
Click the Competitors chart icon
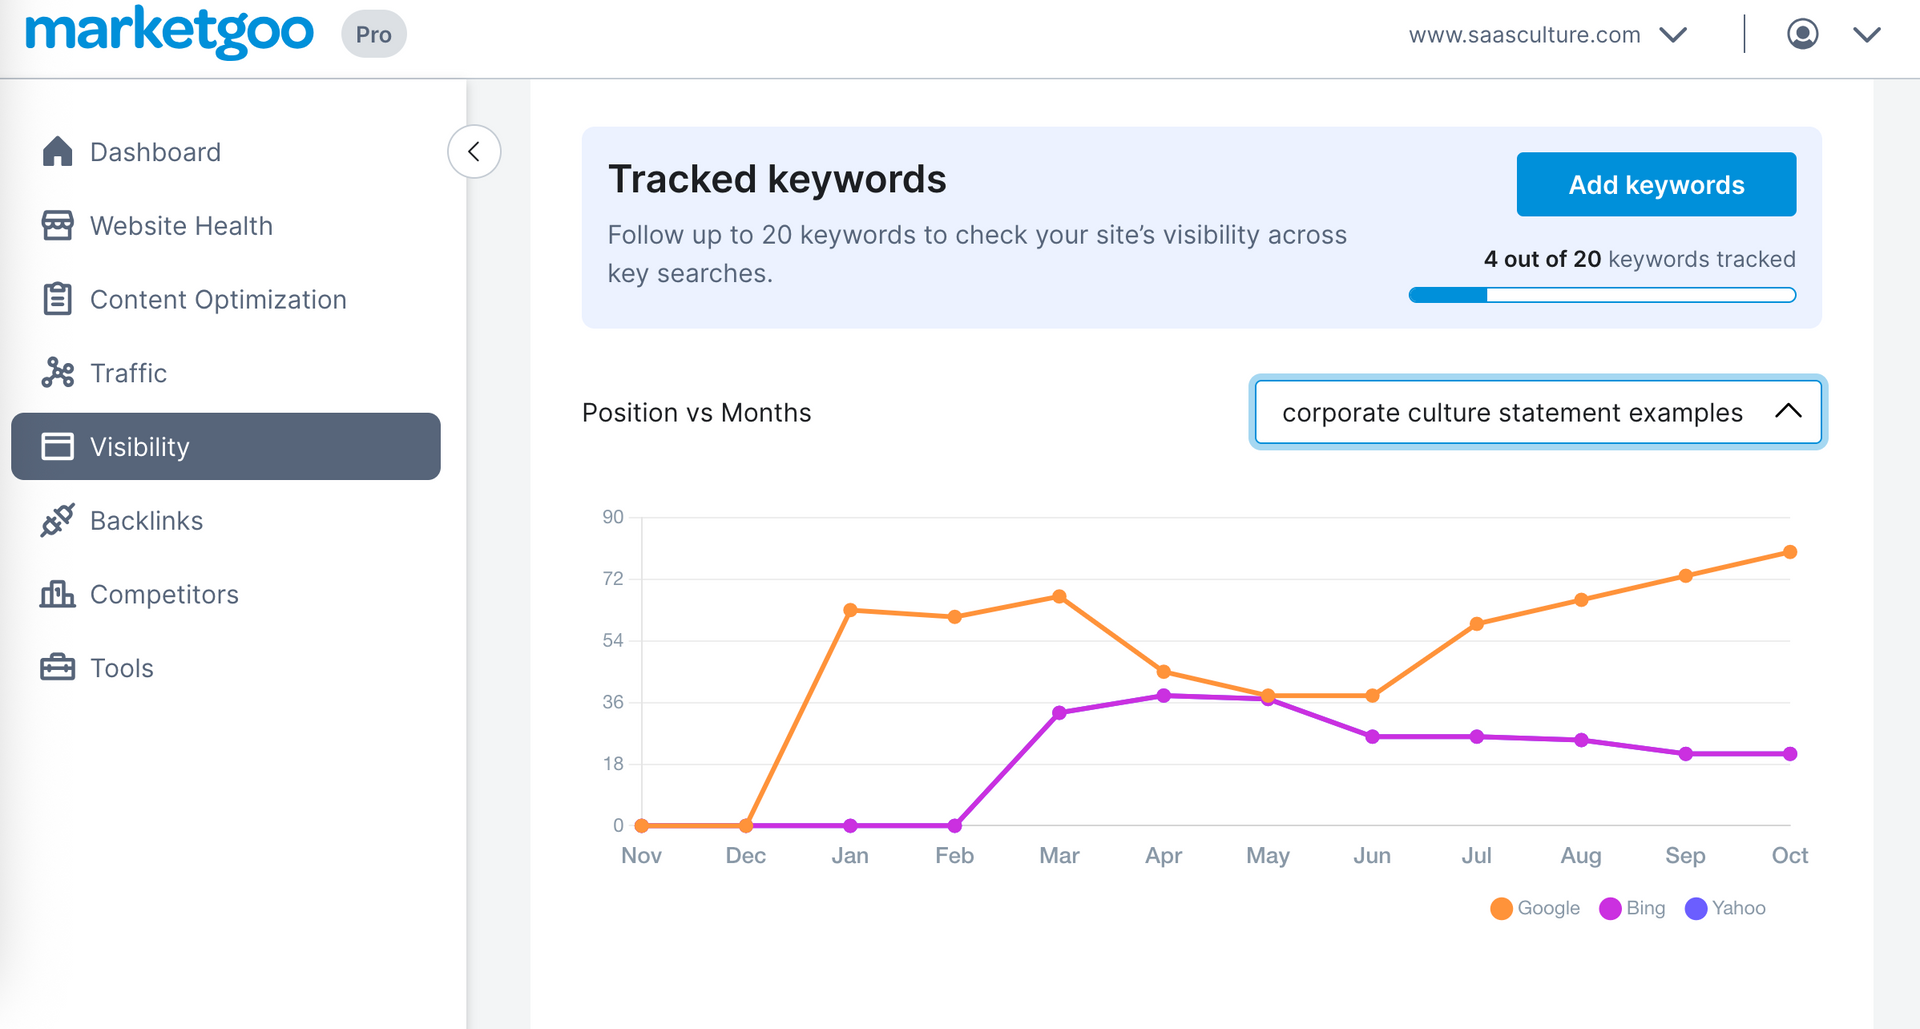click(x=58, y=594)
